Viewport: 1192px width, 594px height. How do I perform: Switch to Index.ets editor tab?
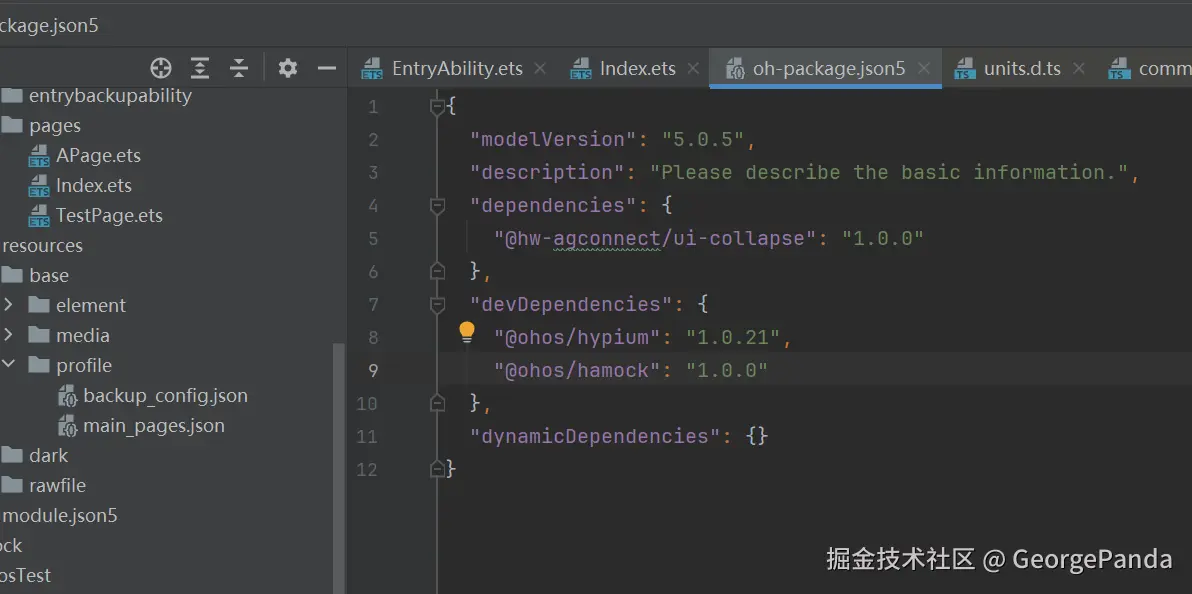coord(638,68)
